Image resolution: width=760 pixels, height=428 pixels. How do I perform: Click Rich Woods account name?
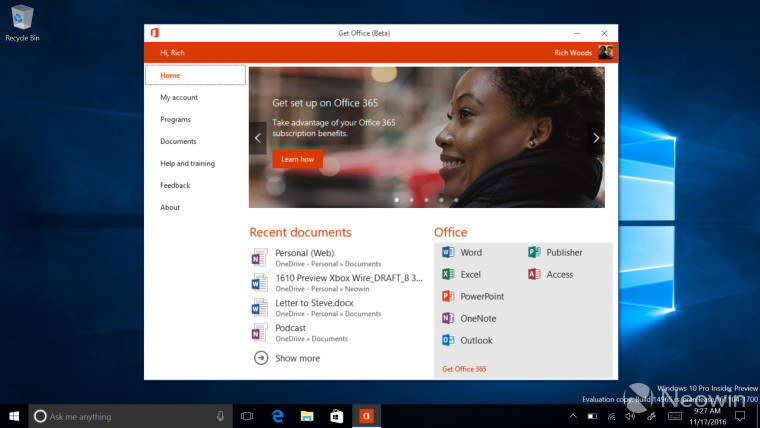tap(573, 52)
